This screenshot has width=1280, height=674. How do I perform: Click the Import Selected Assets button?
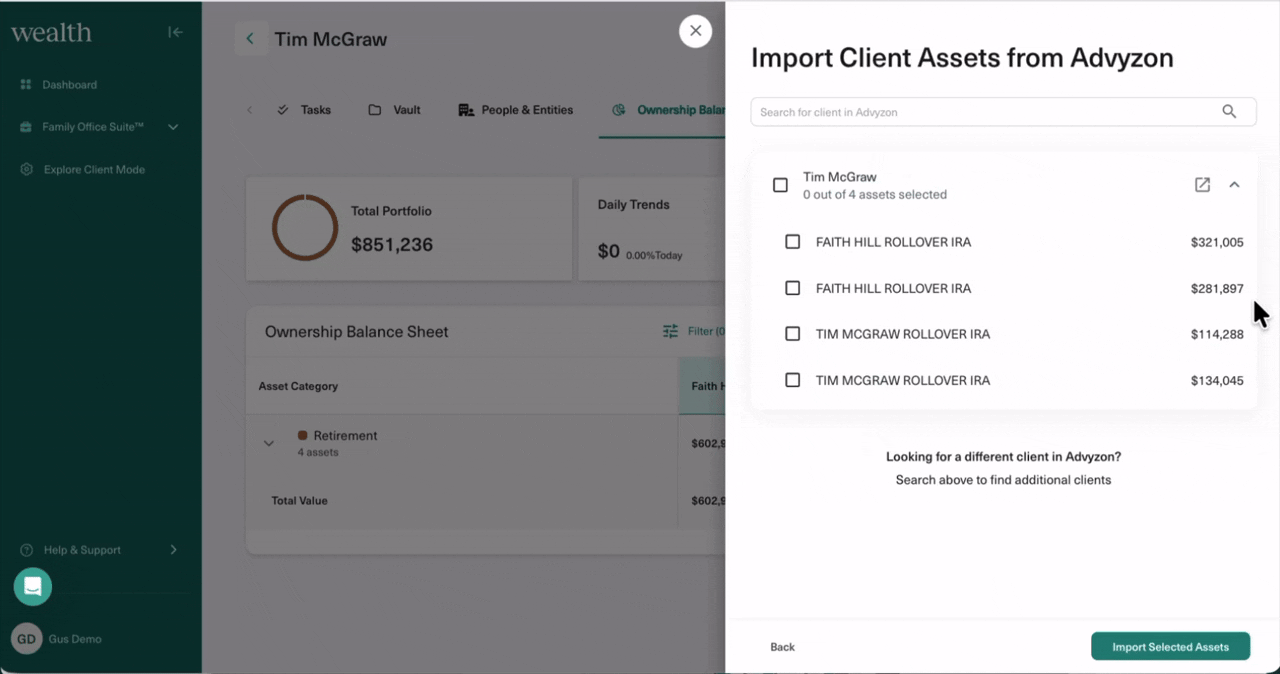pyautogui.click(x=1170, y=647)
